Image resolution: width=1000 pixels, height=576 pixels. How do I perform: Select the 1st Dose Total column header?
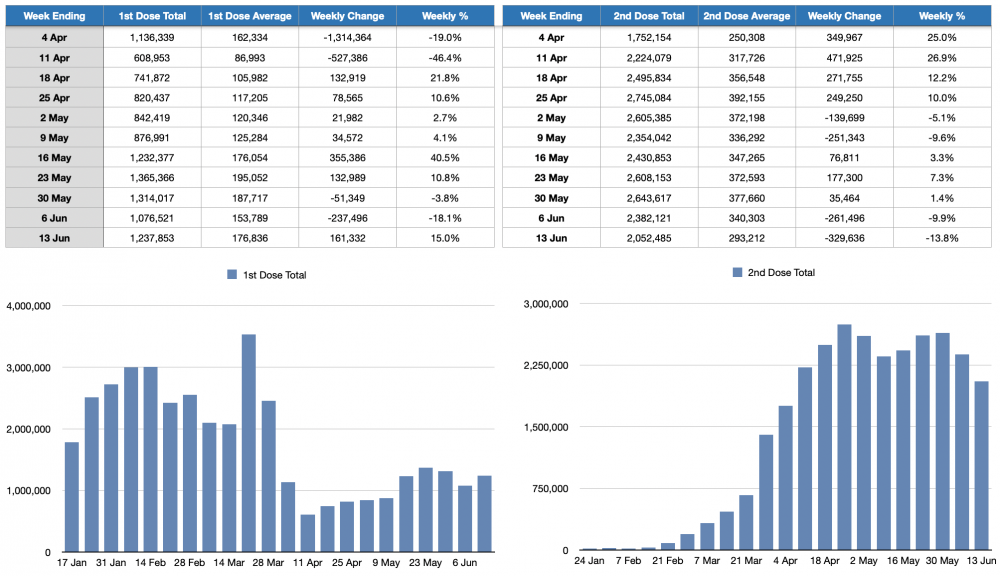(152, 16)
